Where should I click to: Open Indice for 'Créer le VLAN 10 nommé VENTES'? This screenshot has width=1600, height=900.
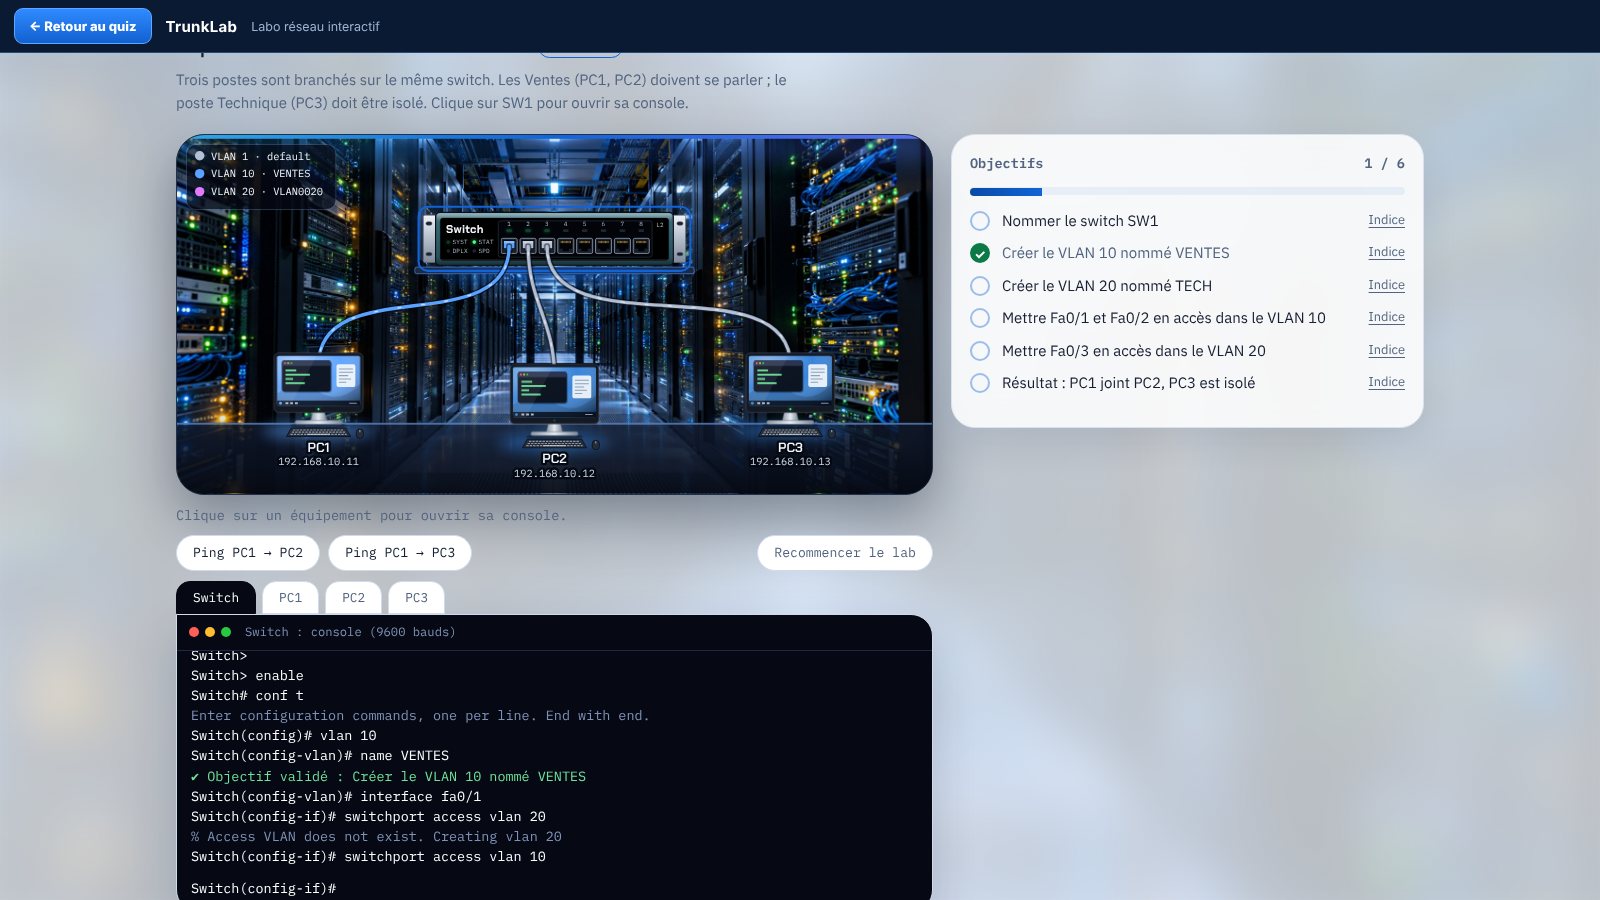(1386, 252)
